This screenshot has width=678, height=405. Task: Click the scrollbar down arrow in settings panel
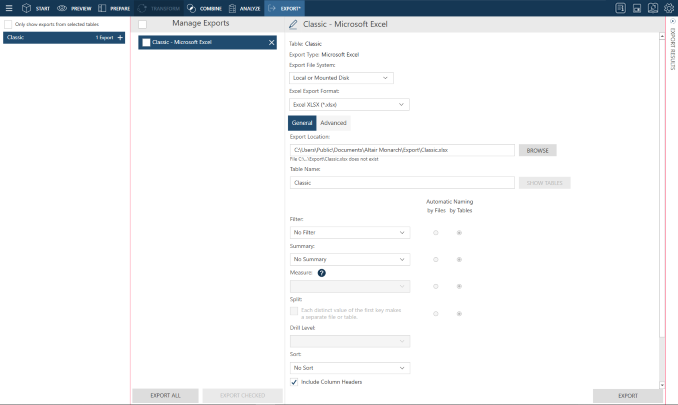(x=662, y=385)
